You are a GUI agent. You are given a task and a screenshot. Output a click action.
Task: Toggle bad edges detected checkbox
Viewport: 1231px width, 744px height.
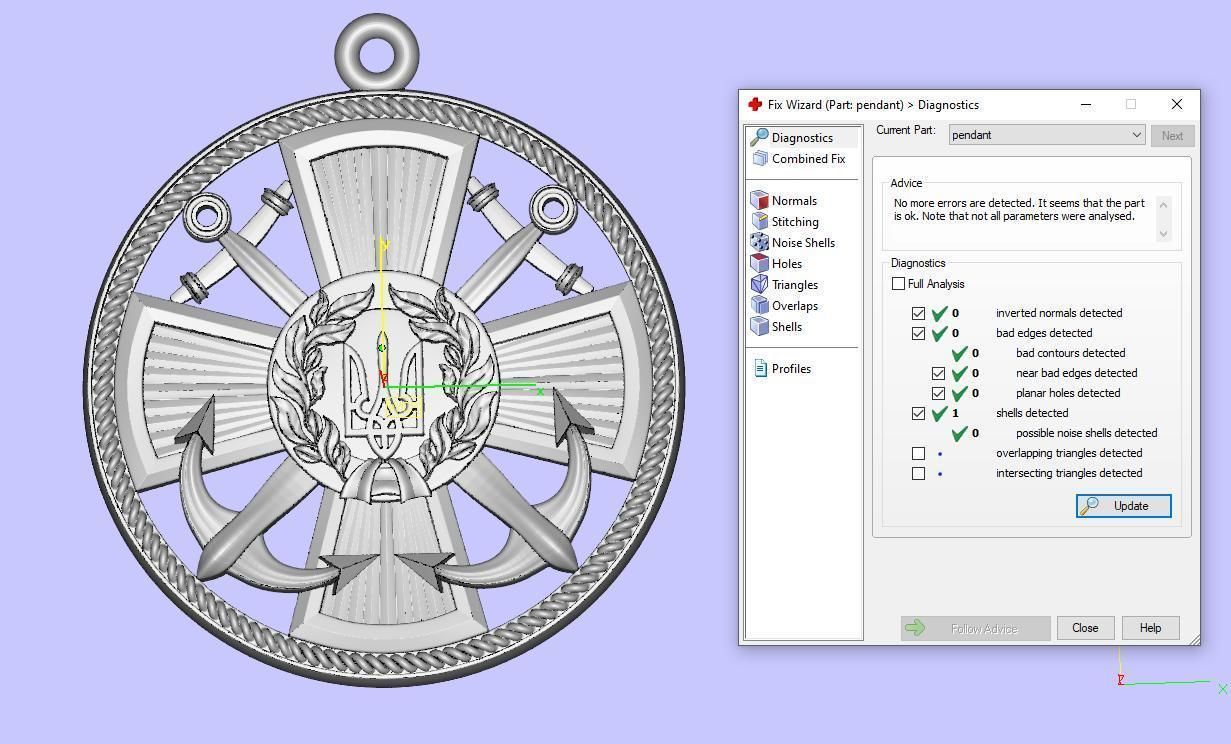pos(918,333)
